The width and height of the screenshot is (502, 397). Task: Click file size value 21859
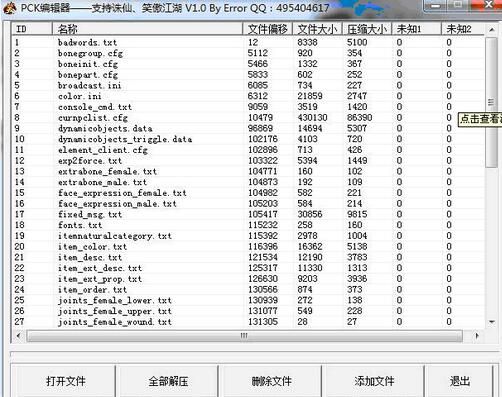[x=310, y=96]
